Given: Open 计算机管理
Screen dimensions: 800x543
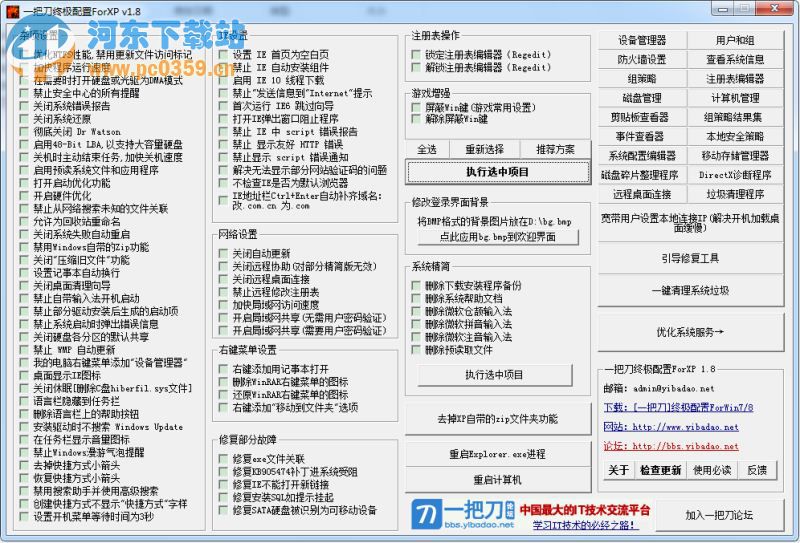Looking at the screenshot, I should (x=735, y=98).
